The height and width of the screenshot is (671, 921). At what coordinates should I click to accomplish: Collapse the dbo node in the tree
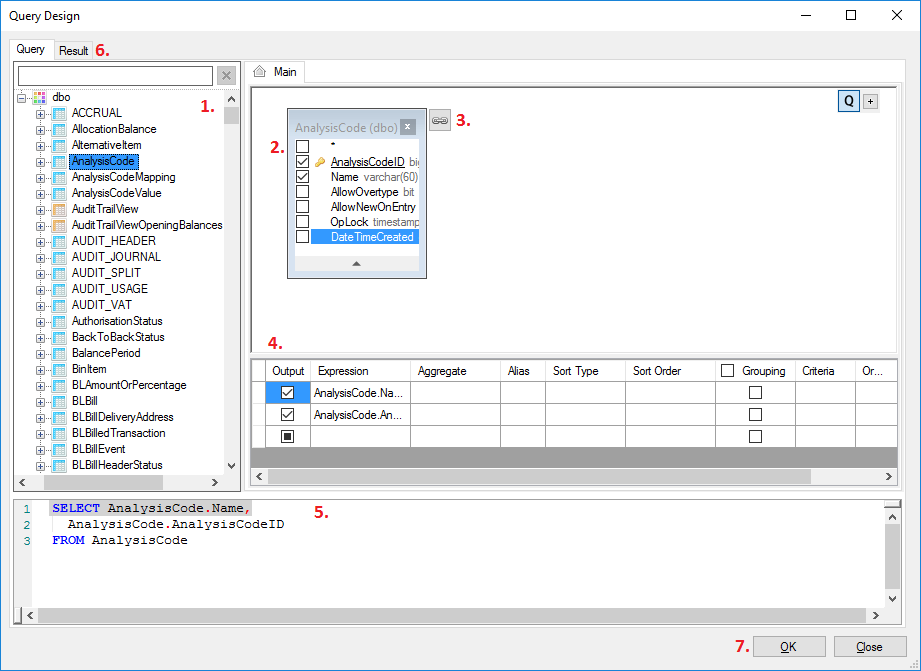21,97
